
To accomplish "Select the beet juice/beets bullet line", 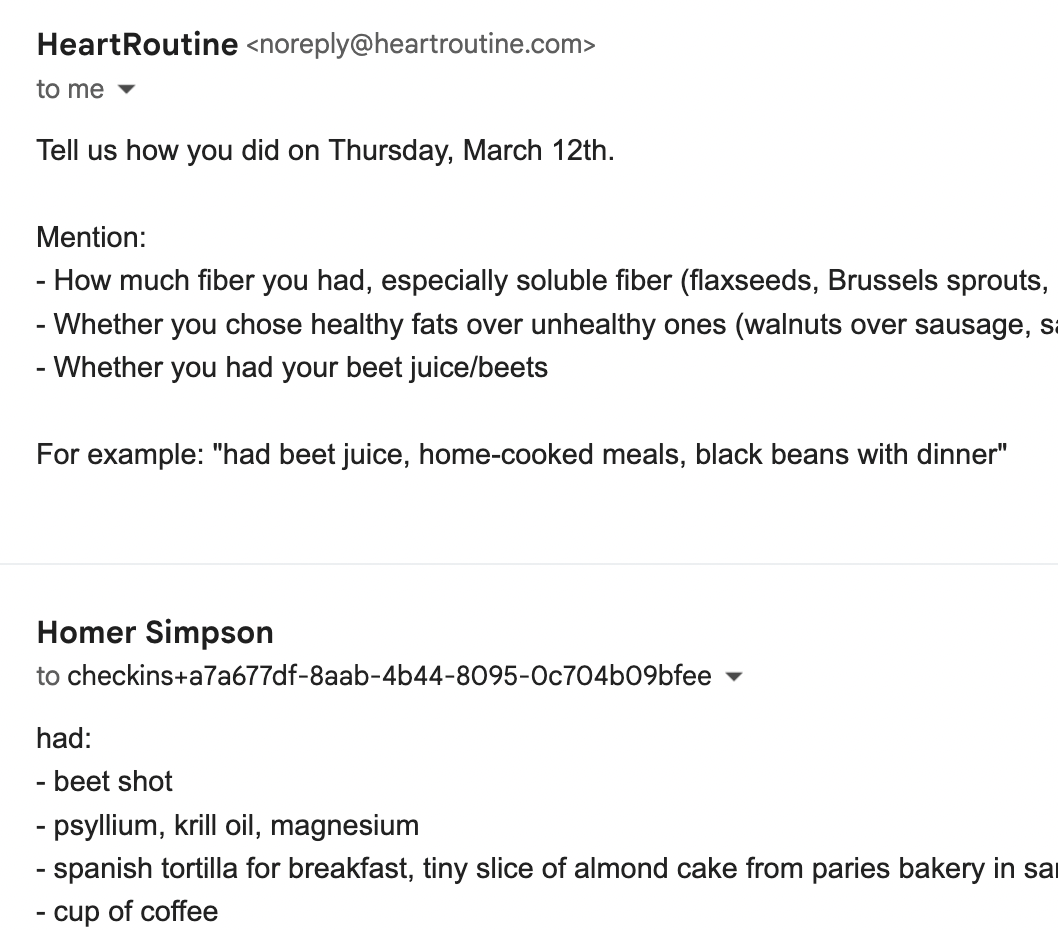I will click(x=291, y=368).
